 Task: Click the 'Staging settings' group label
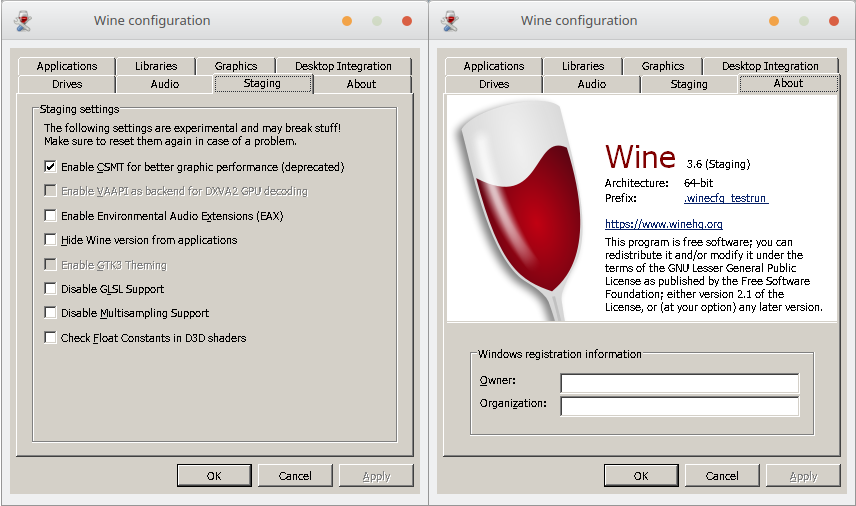point(79,109)
